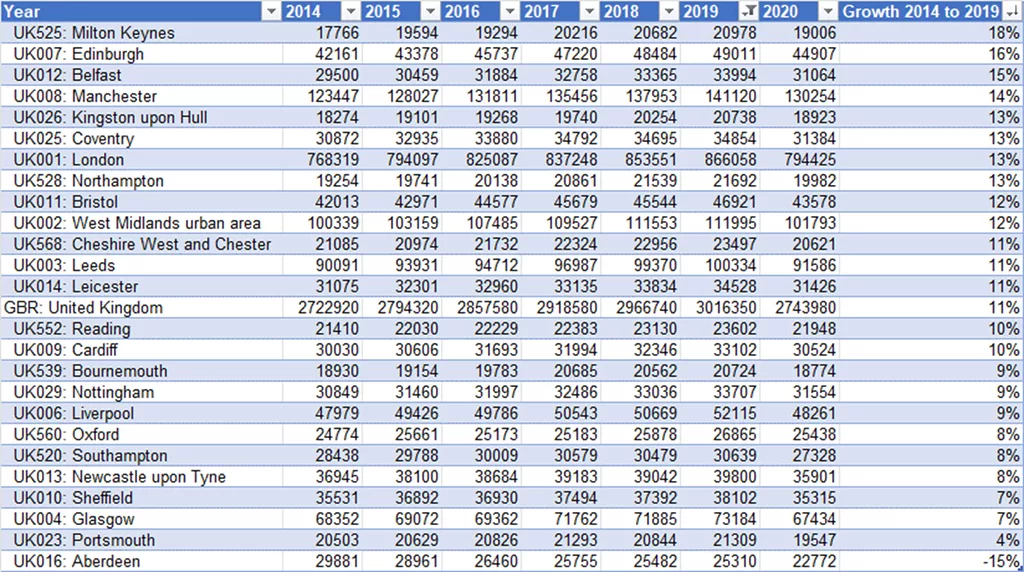Image resolution: width=1024 pixels, height=572 pixels.
Task: Select Sheffield 2019 value 38102
Action: 735,498
